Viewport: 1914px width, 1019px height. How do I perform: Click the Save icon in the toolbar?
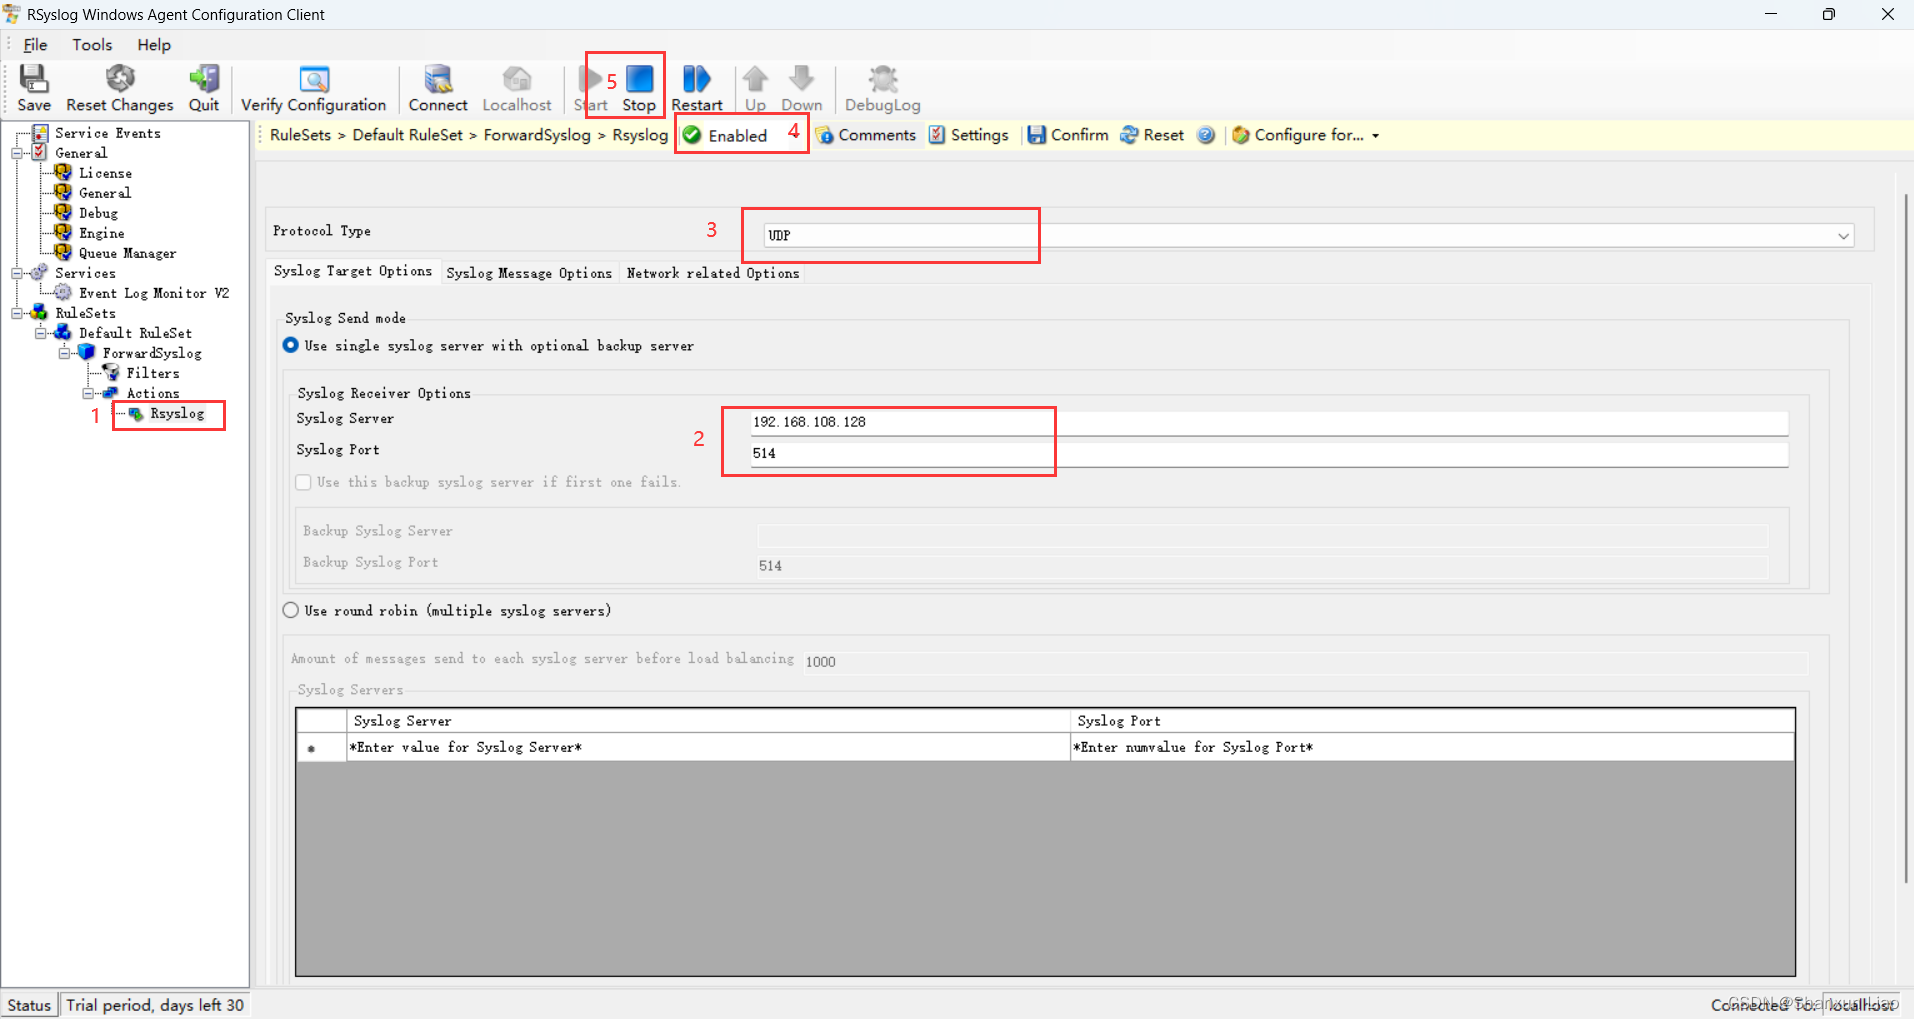coord(33,87)
